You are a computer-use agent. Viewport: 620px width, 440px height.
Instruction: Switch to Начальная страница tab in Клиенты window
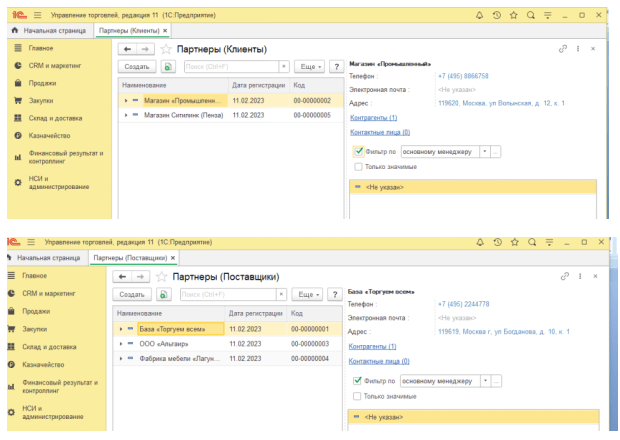[49, 30]
